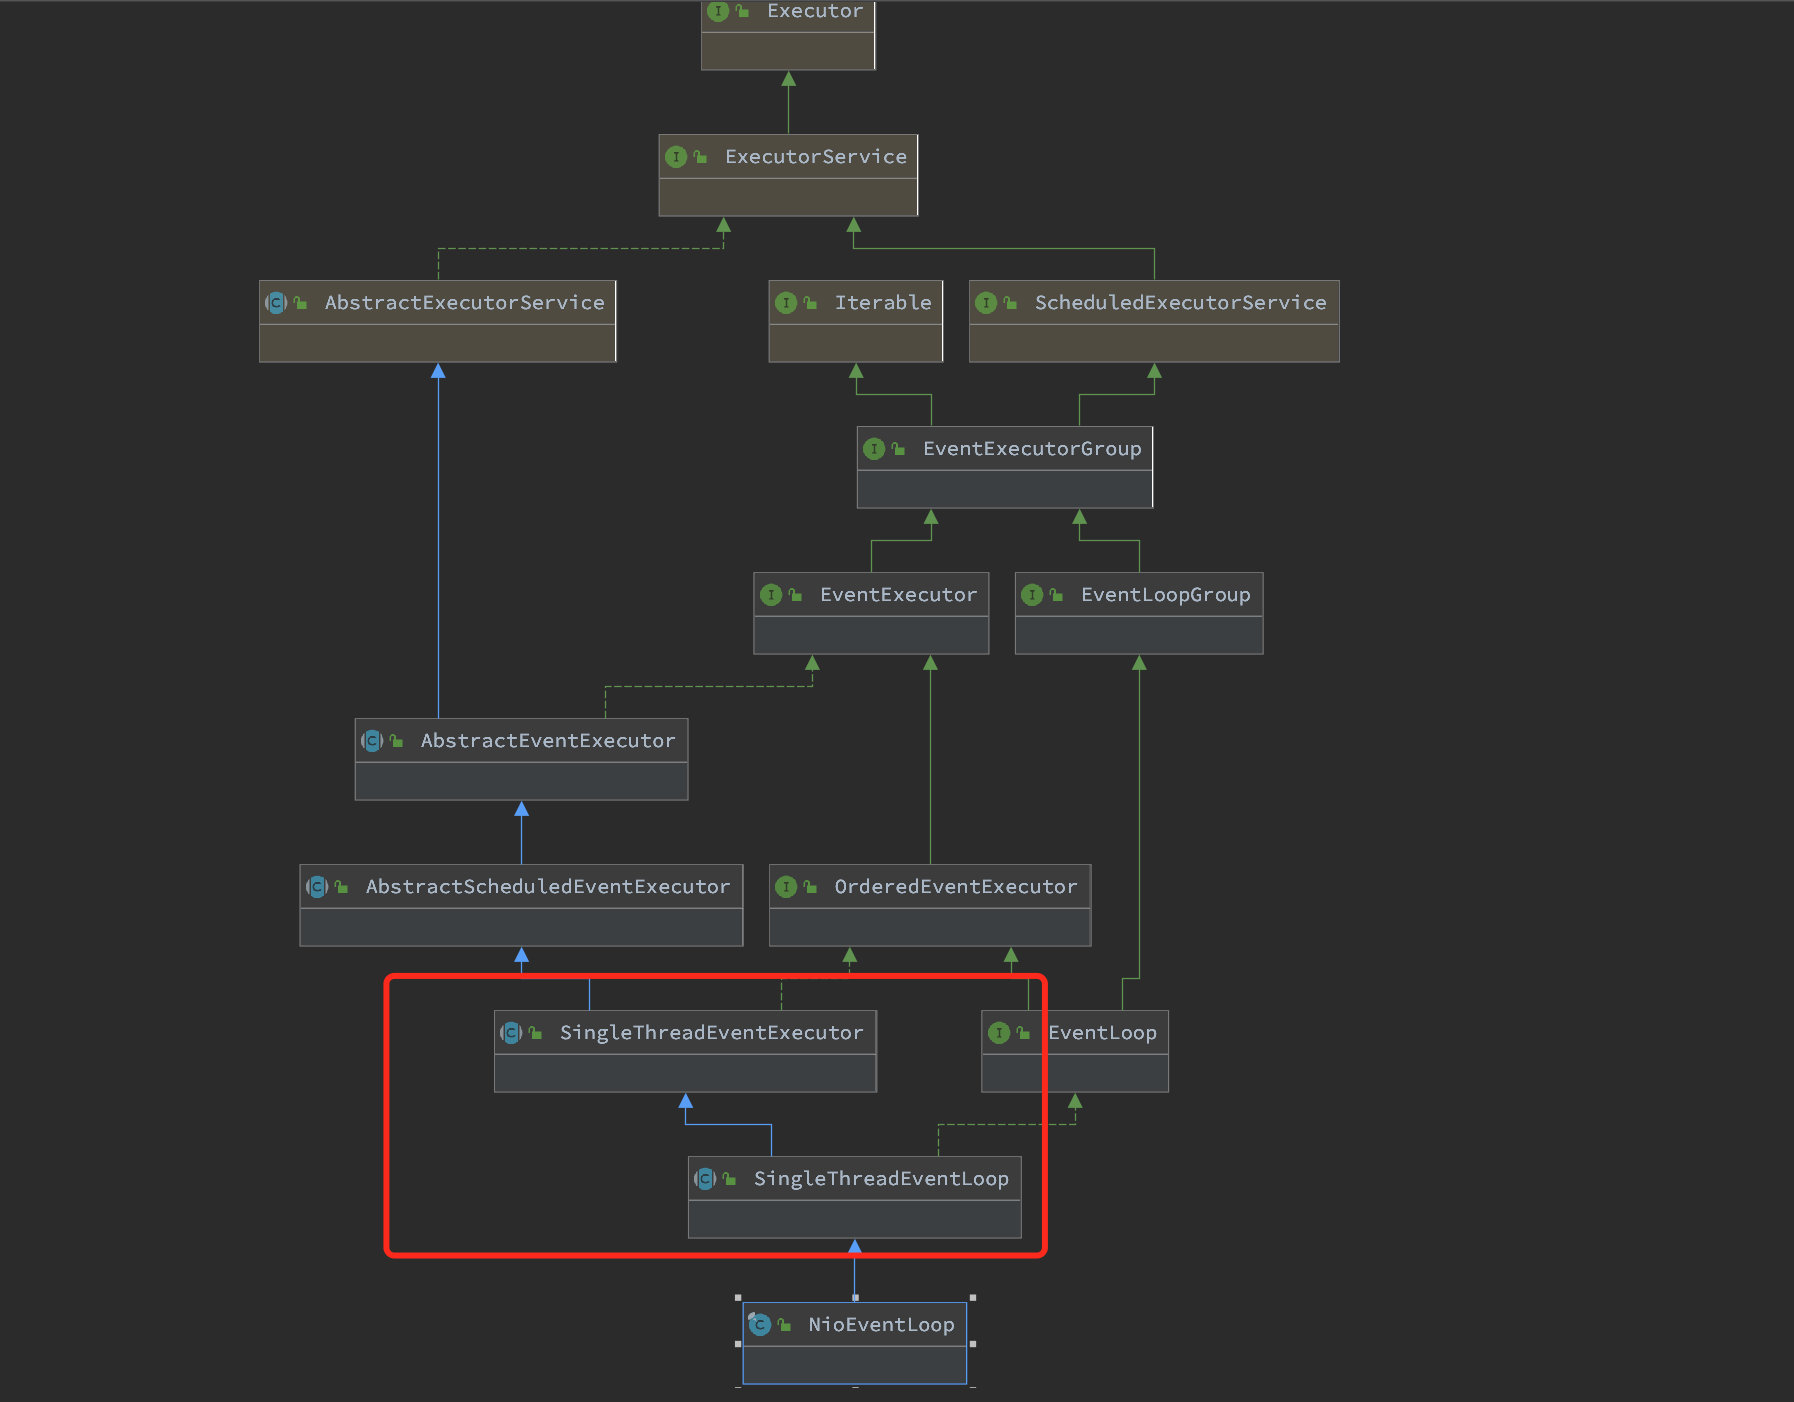This screenshot has height=1402, width=1794.
Task: Click the SingleThreadEventExecutor class icon
Action: click(x=511, y=1033)
